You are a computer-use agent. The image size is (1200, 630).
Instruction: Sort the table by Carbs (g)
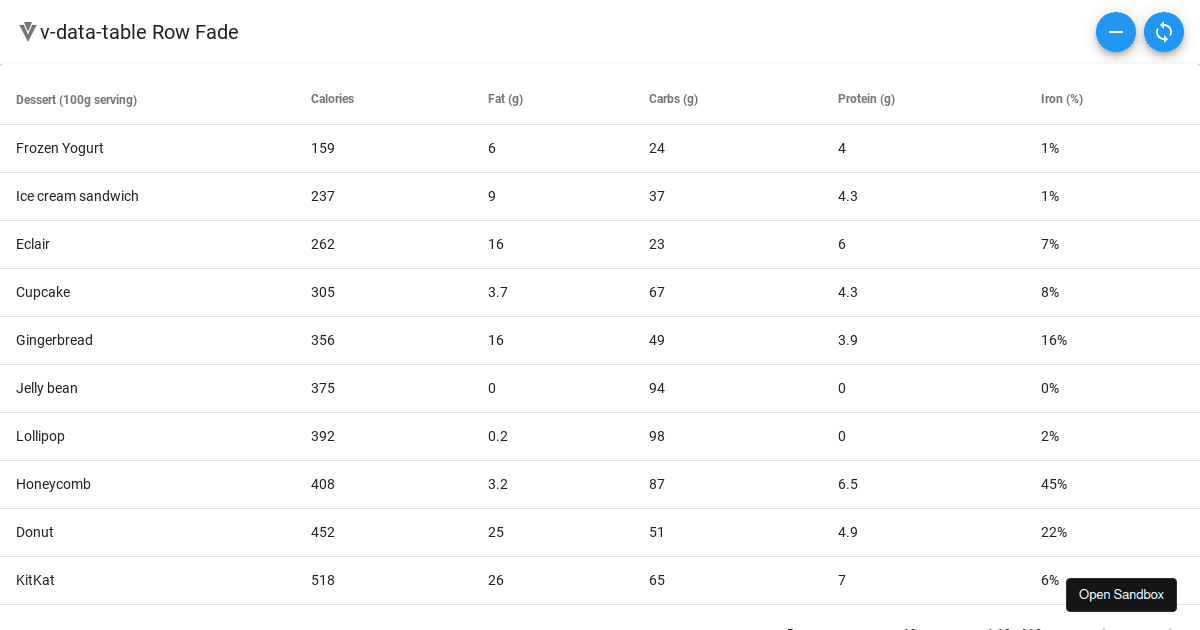coord(673,99)
